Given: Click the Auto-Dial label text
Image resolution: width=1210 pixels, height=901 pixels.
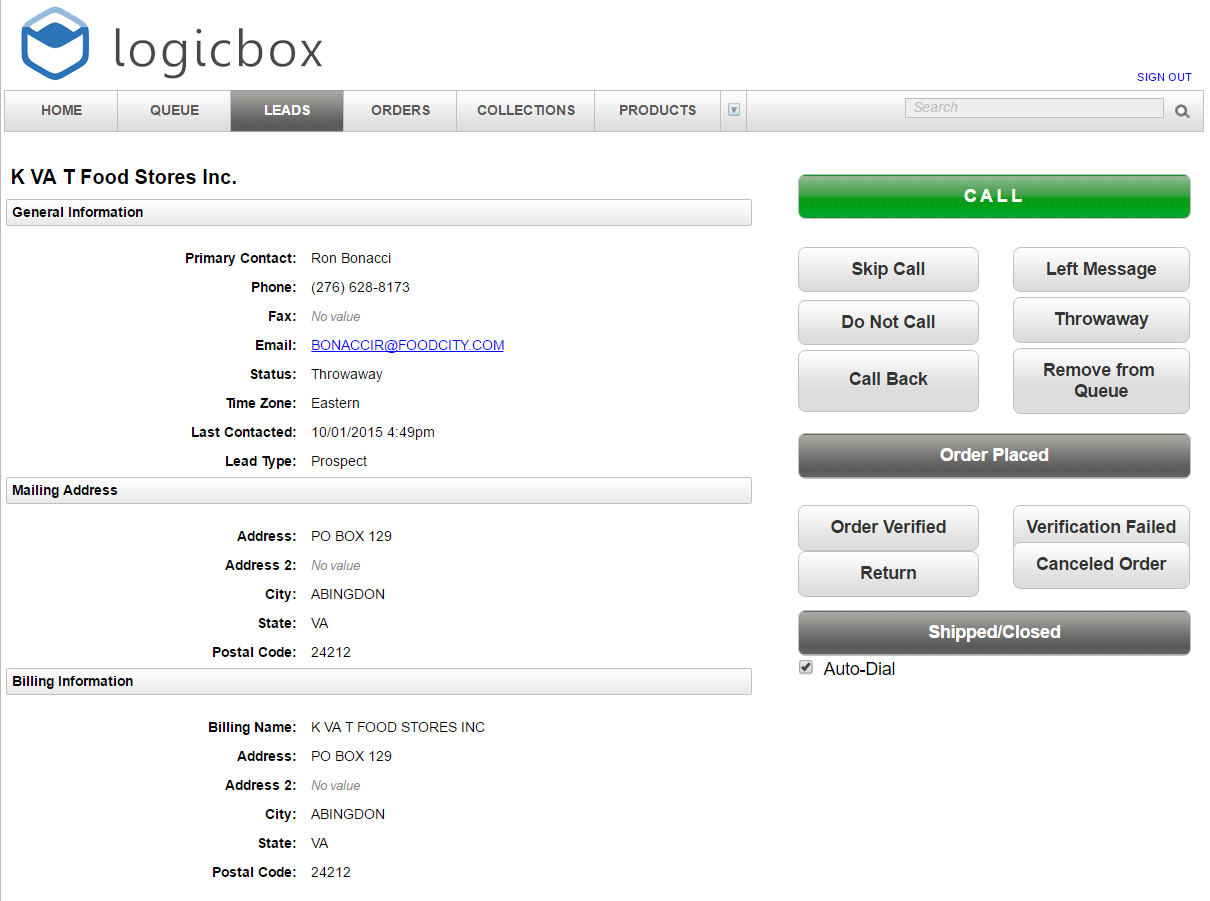Looking at the screenshot, I should [x=859, y=669].
